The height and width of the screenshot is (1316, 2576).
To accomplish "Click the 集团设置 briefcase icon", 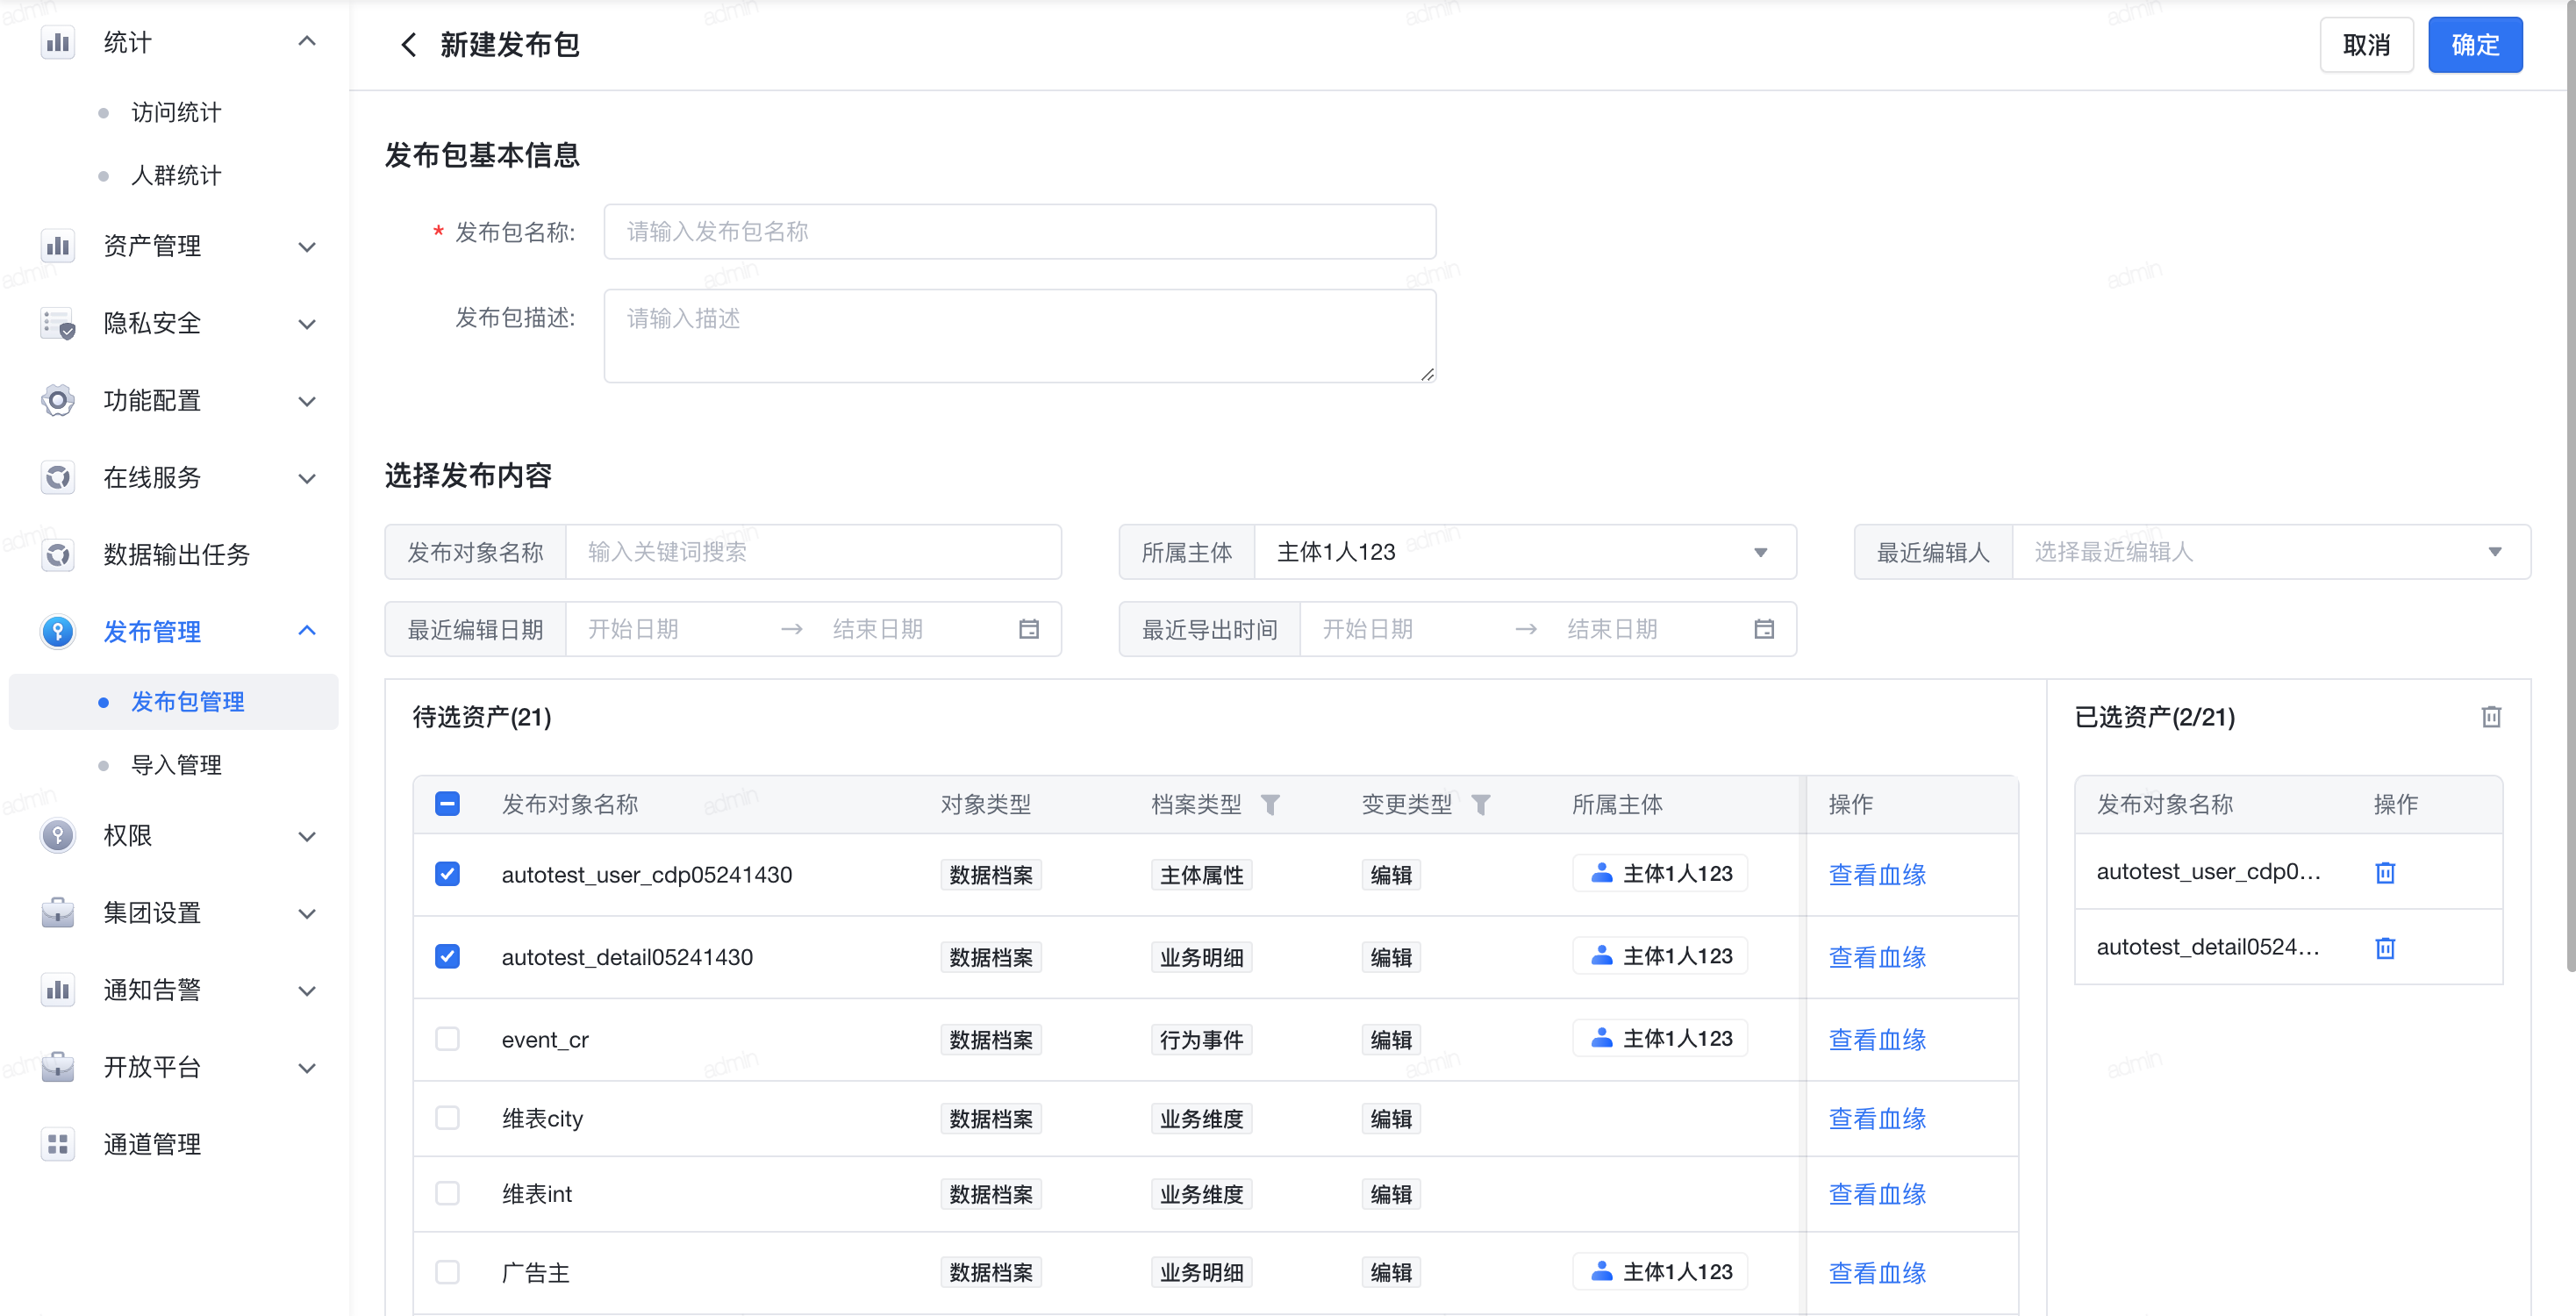I will click(58, 912).
